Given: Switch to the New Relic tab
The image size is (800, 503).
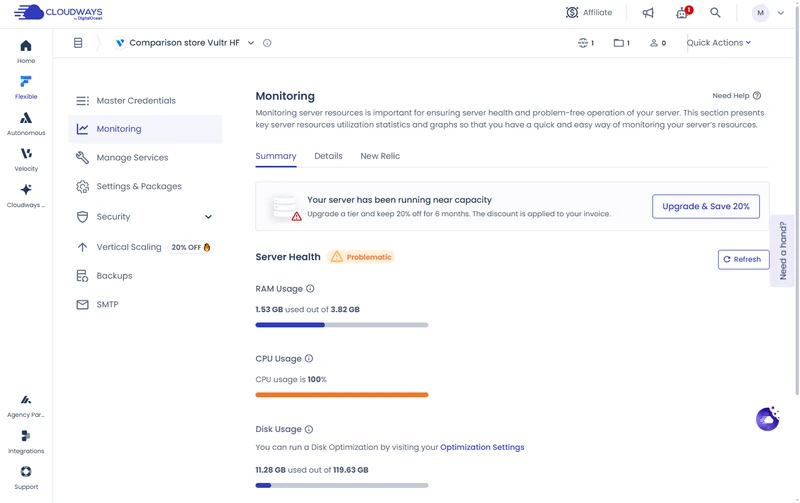Looking at the screenshot, I should click(x=380, y=156).
